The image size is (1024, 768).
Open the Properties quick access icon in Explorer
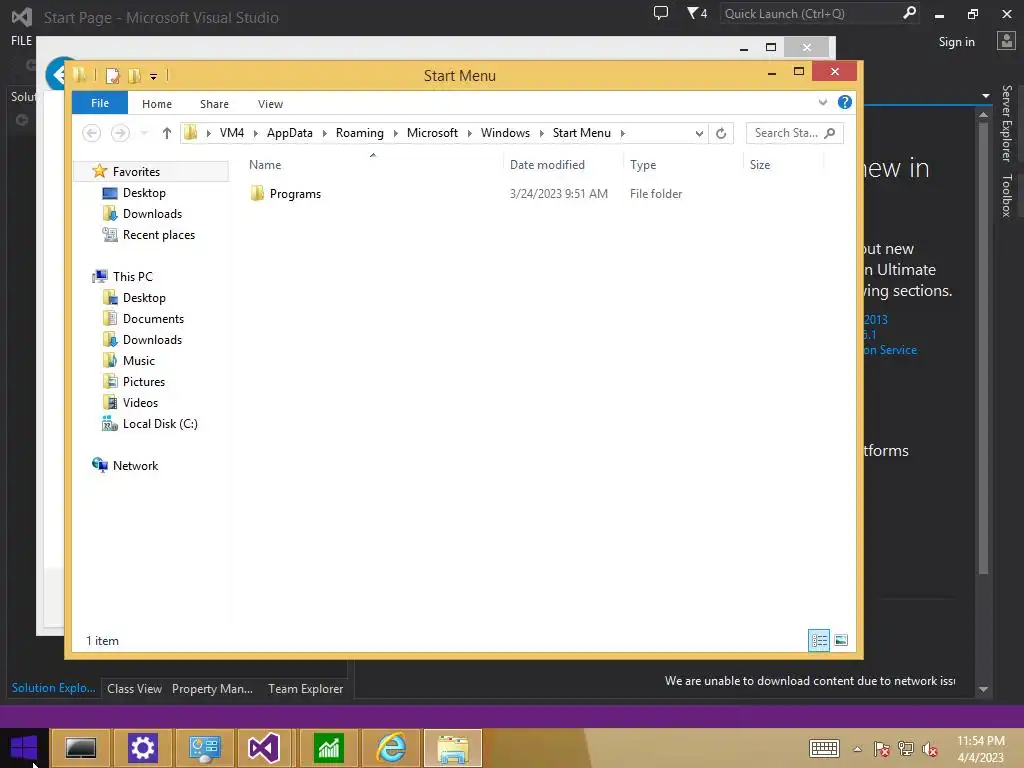pyautogui.click(x=112, y=76)
